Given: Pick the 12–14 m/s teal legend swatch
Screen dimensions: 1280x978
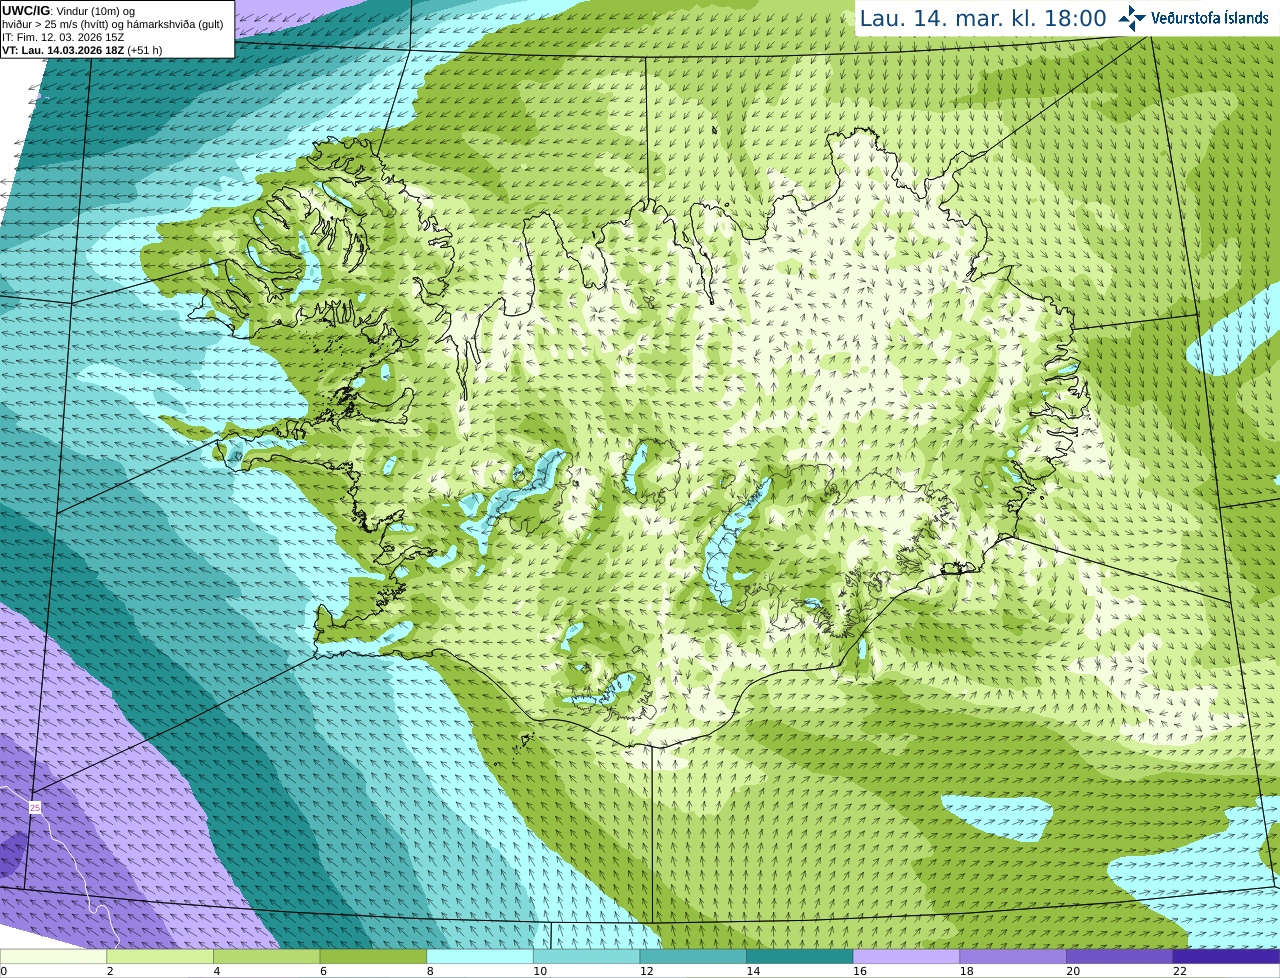Looking at the screenshot, I should (x=693, y=956).
